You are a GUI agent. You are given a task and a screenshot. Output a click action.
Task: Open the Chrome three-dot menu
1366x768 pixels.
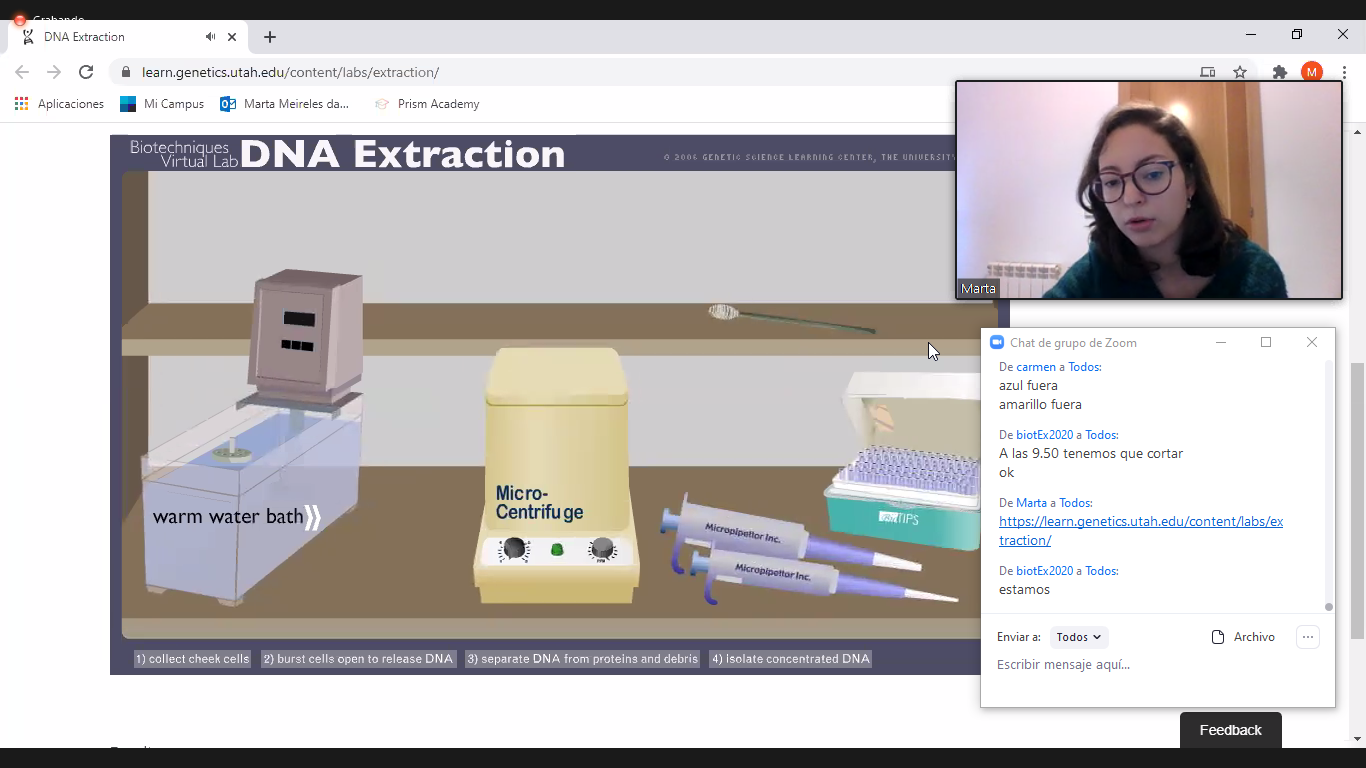click(x=1344, y=72)
